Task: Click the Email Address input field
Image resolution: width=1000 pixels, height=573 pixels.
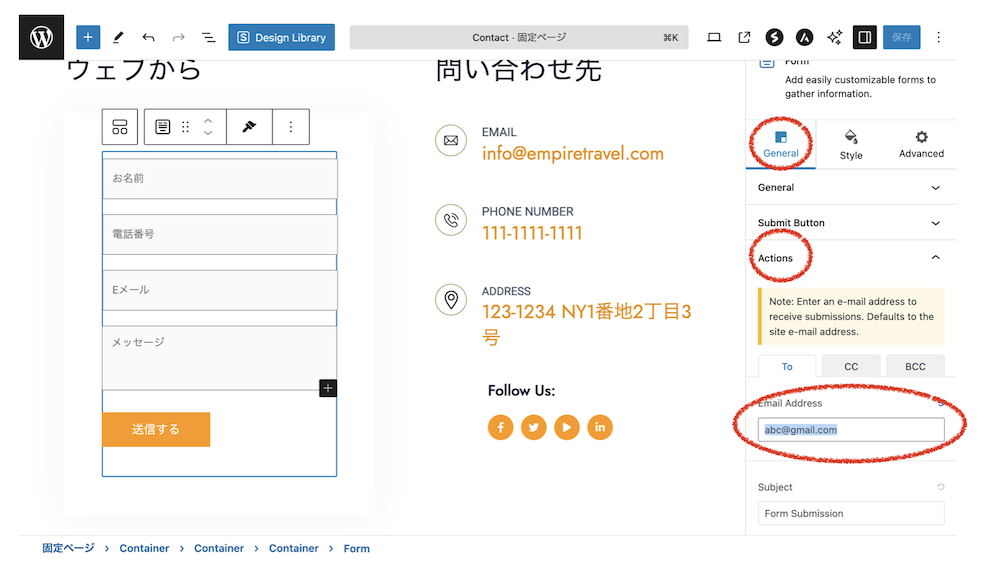Action: point(851,430)
